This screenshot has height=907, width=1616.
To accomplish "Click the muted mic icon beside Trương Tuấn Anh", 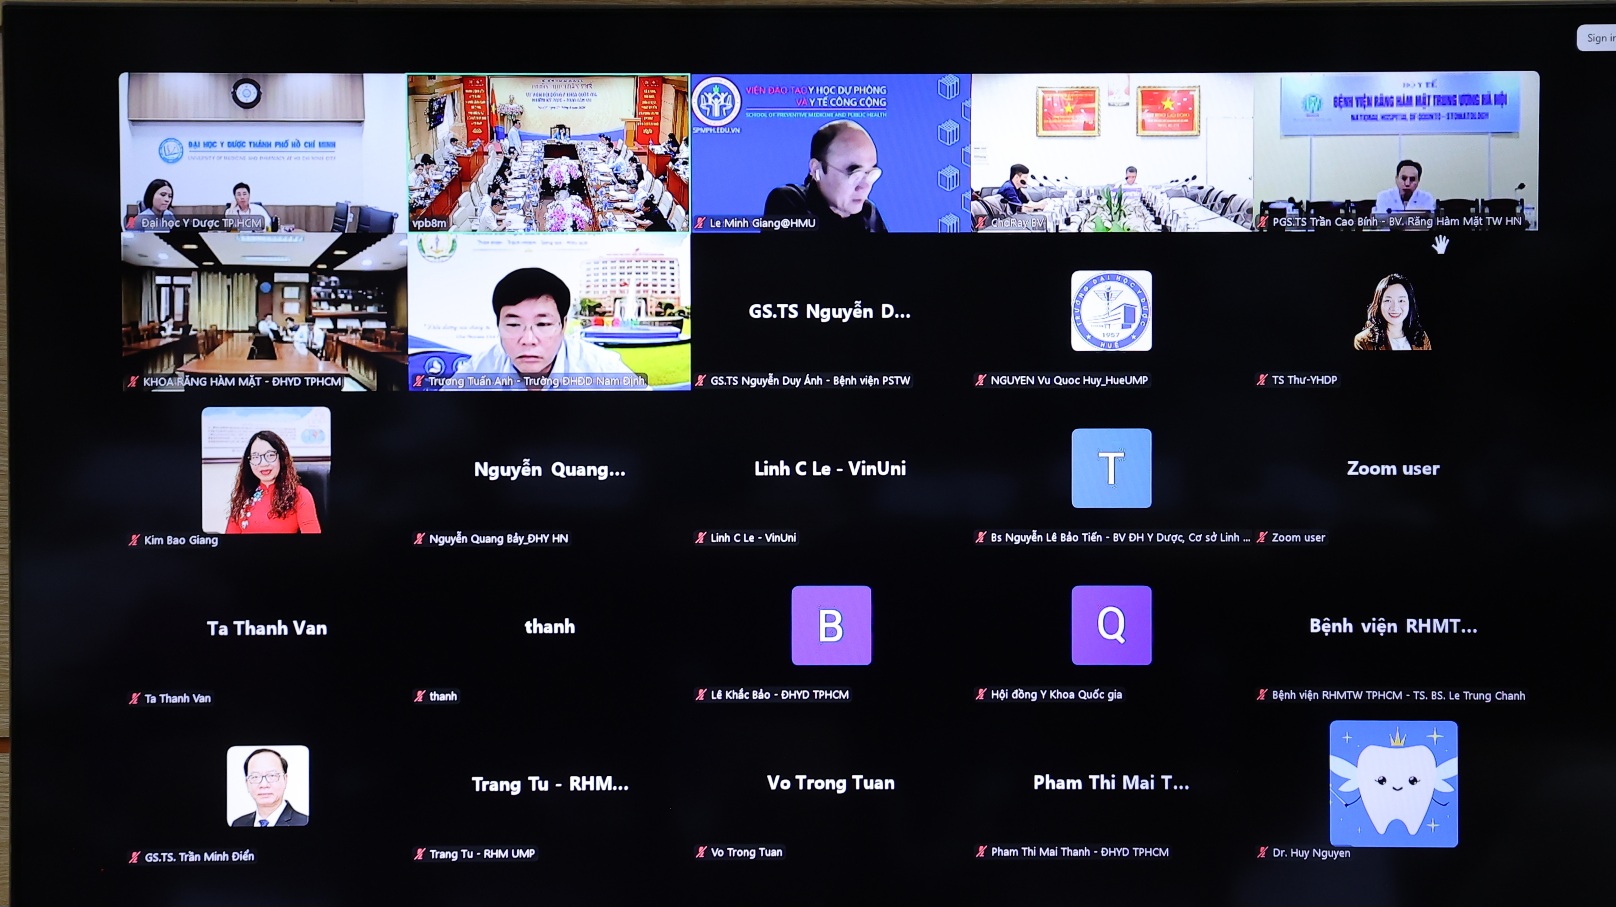I will click(x=419, y=381).
